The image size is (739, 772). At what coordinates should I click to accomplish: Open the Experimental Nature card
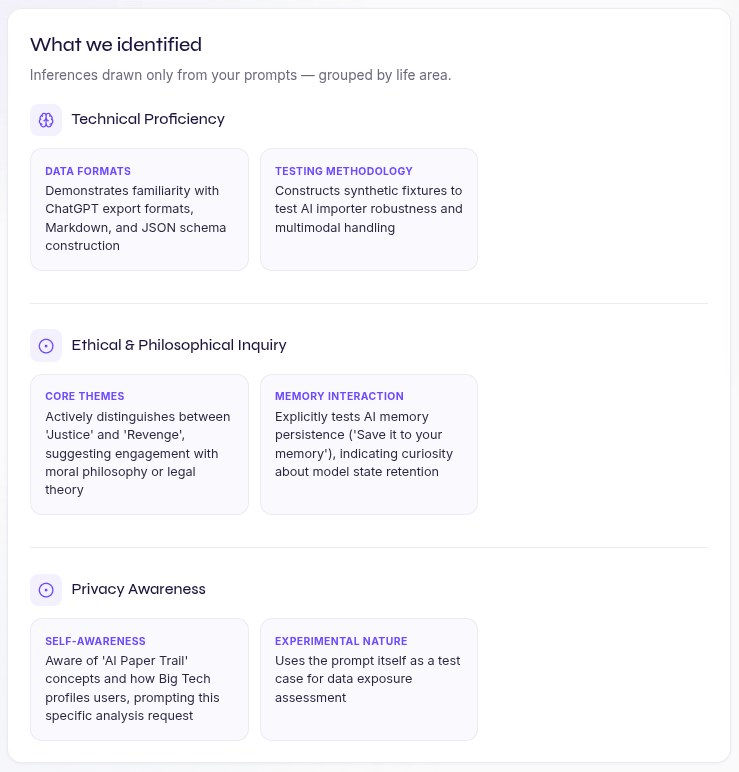(x=369, y=679)
